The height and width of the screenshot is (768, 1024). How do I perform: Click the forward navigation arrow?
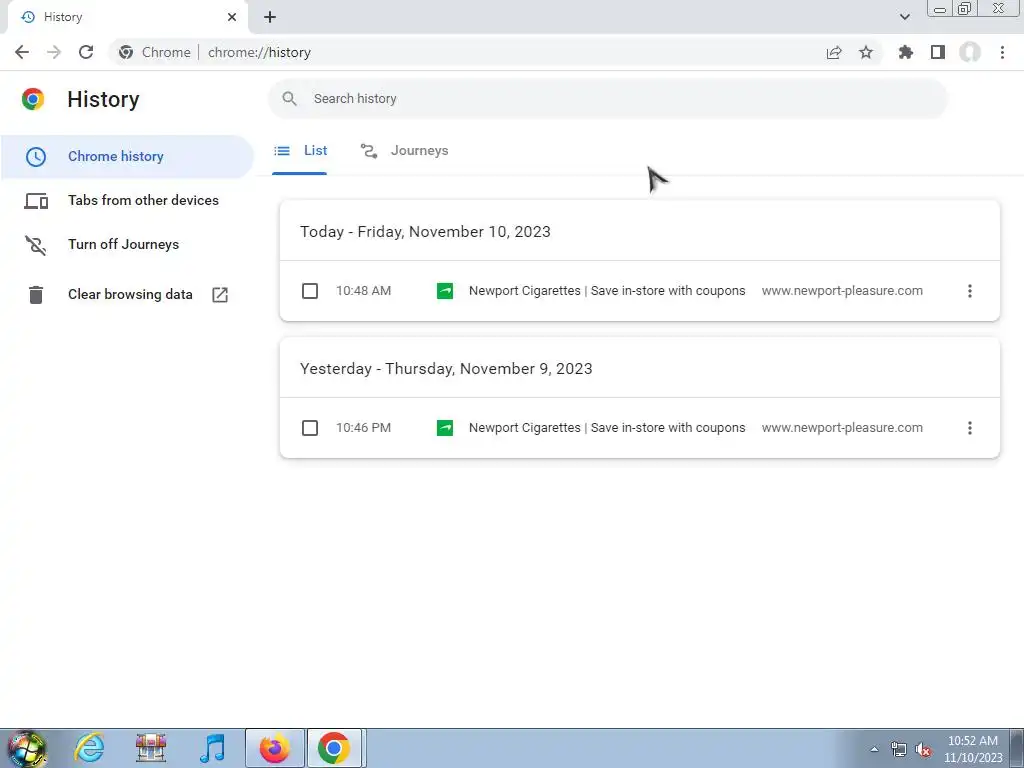point(54,52)
